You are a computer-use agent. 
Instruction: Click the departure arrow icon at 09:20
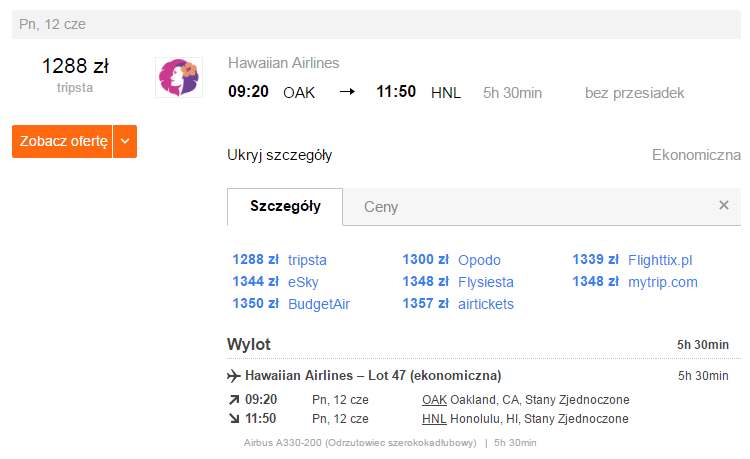coord(233,400)
